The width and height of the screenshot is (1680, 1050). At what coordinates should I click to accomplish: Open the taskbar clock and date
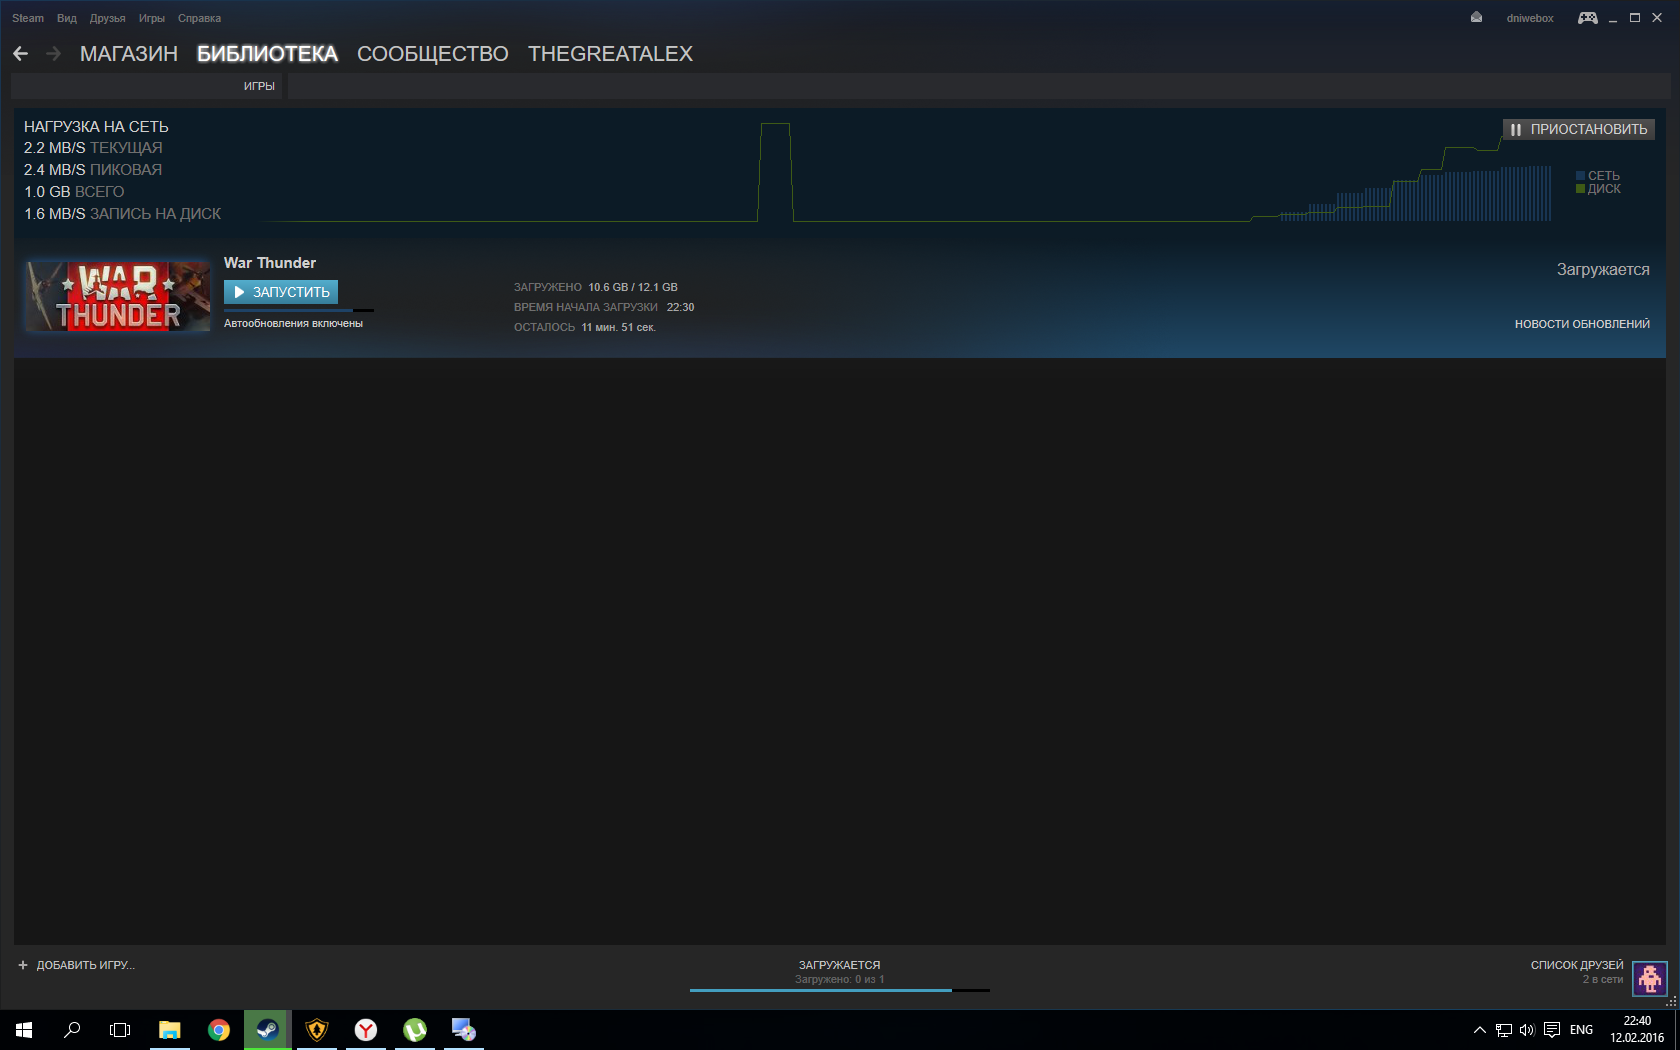click(1637, 1030)
